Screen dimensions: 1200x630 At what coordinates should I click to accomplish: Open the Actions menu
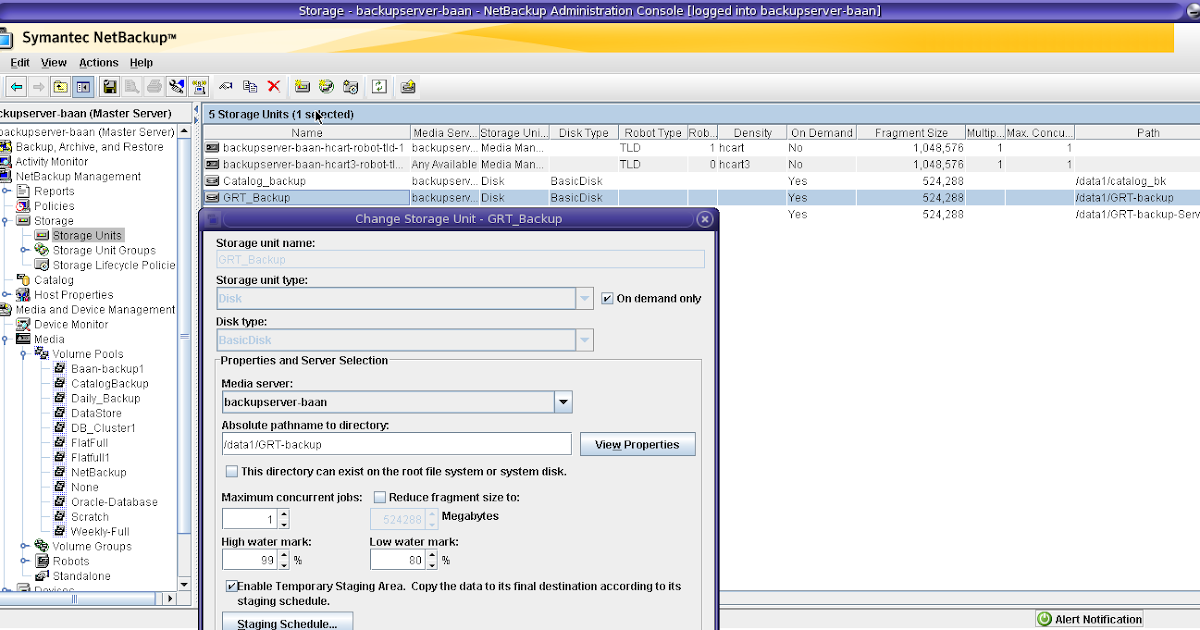coord(99,63)
